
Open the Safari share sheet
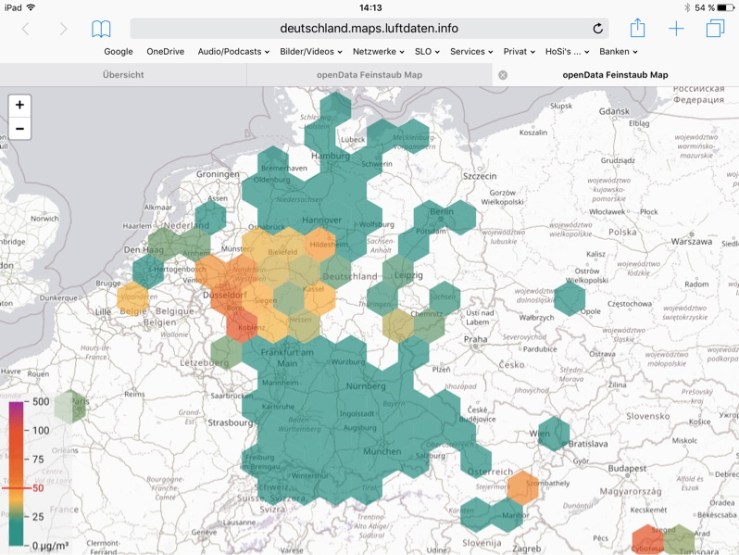point(637,28)
